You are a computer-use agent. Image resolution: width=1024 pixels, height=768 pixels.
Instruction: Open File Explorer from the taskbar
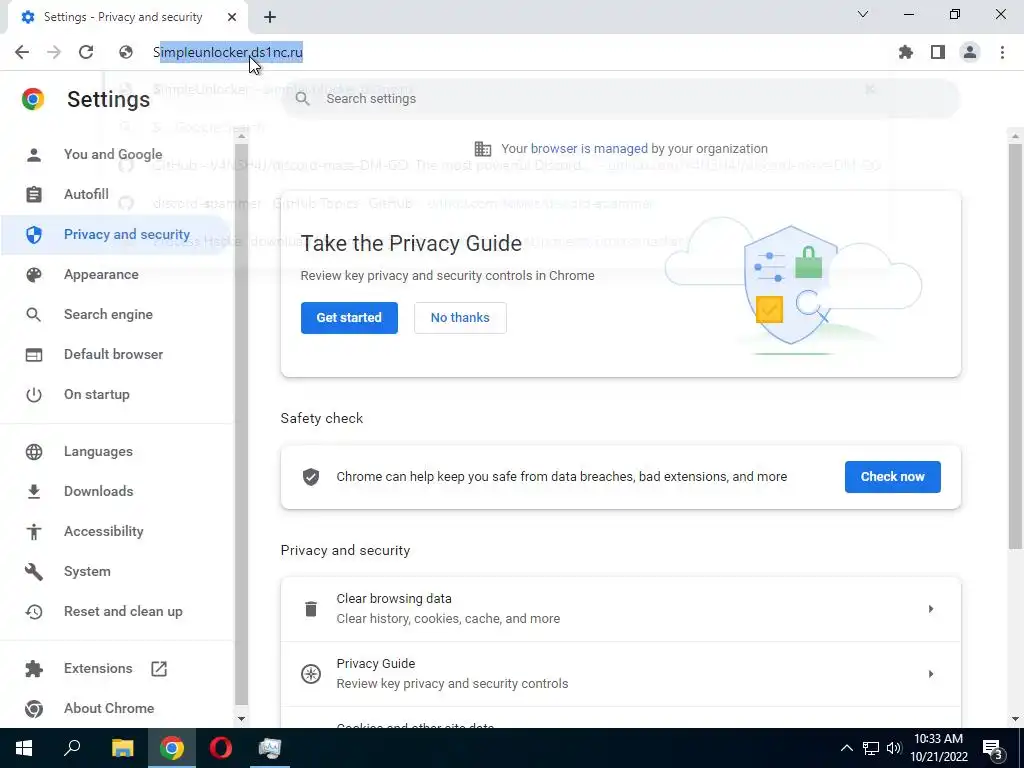click(x=122, y=748)
